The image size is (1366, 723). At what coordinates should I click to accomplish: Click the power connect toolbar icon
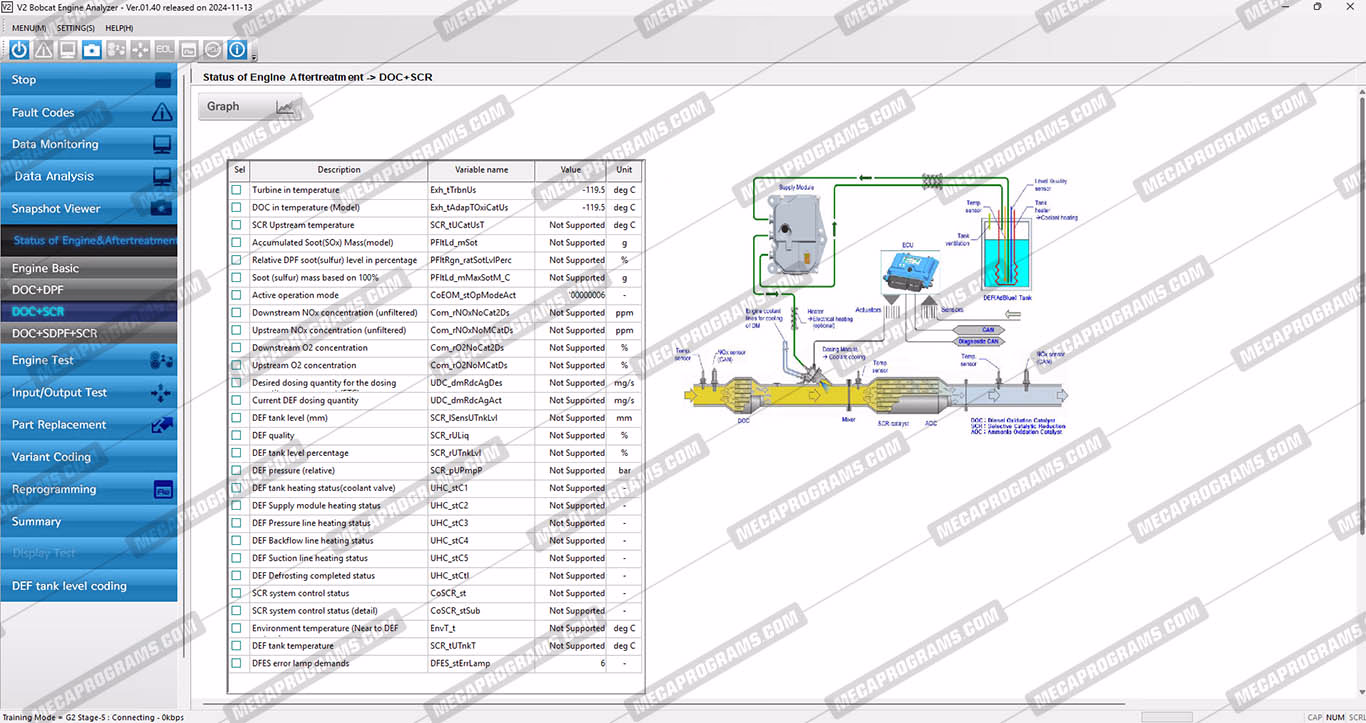pyautogui.click(x=19, y=49)
